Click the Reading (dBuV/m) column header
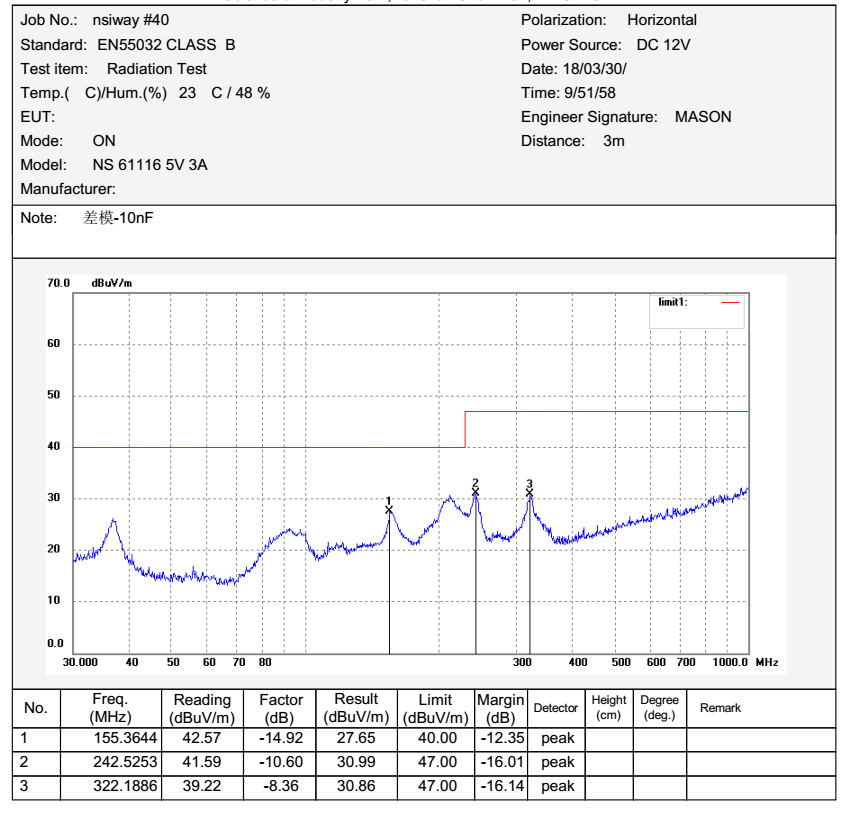 (x=201, y=708)
